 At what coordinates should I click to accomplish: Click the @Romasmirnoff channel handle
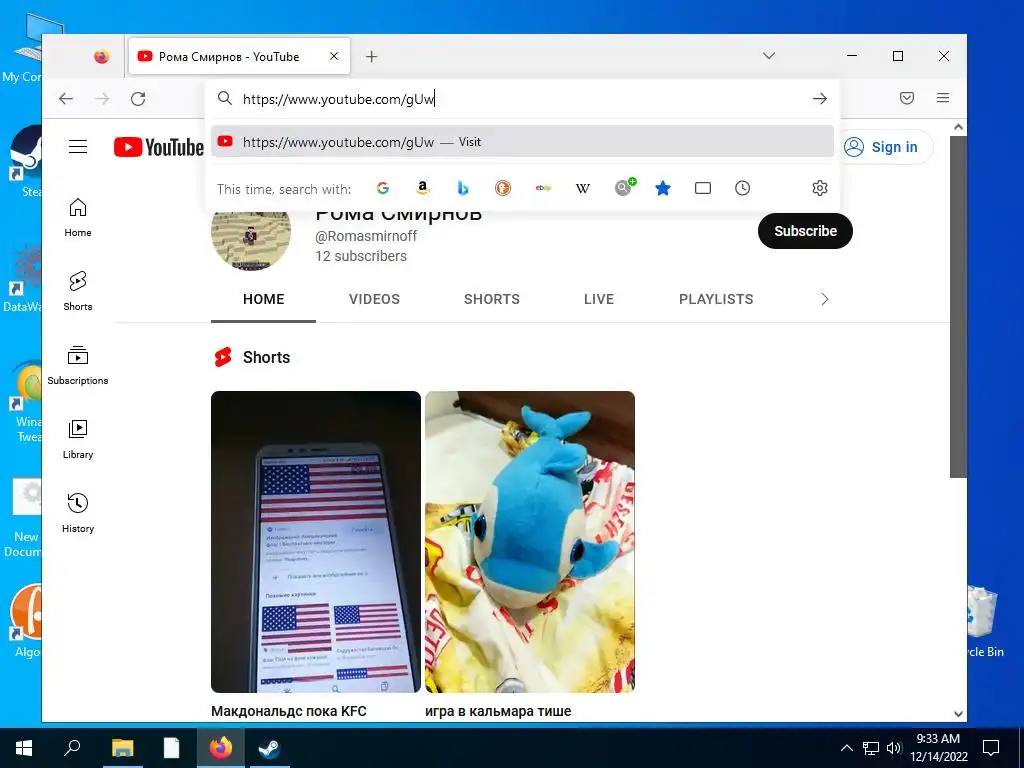coord(366,236)
